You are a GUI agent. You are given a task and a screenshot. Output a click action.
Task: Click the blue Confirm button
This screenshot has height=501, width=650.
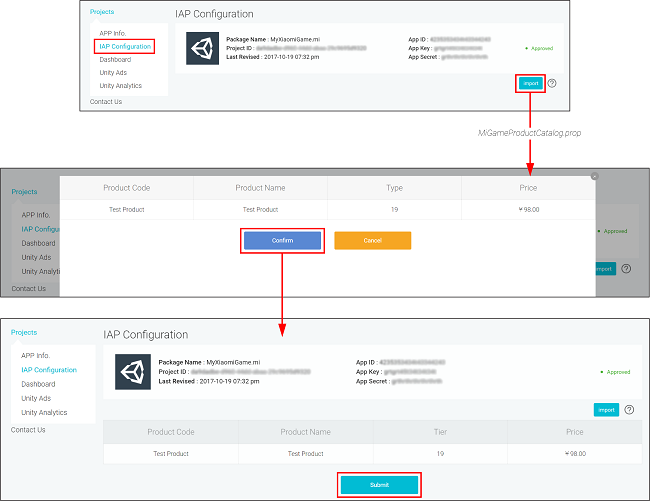282,241
